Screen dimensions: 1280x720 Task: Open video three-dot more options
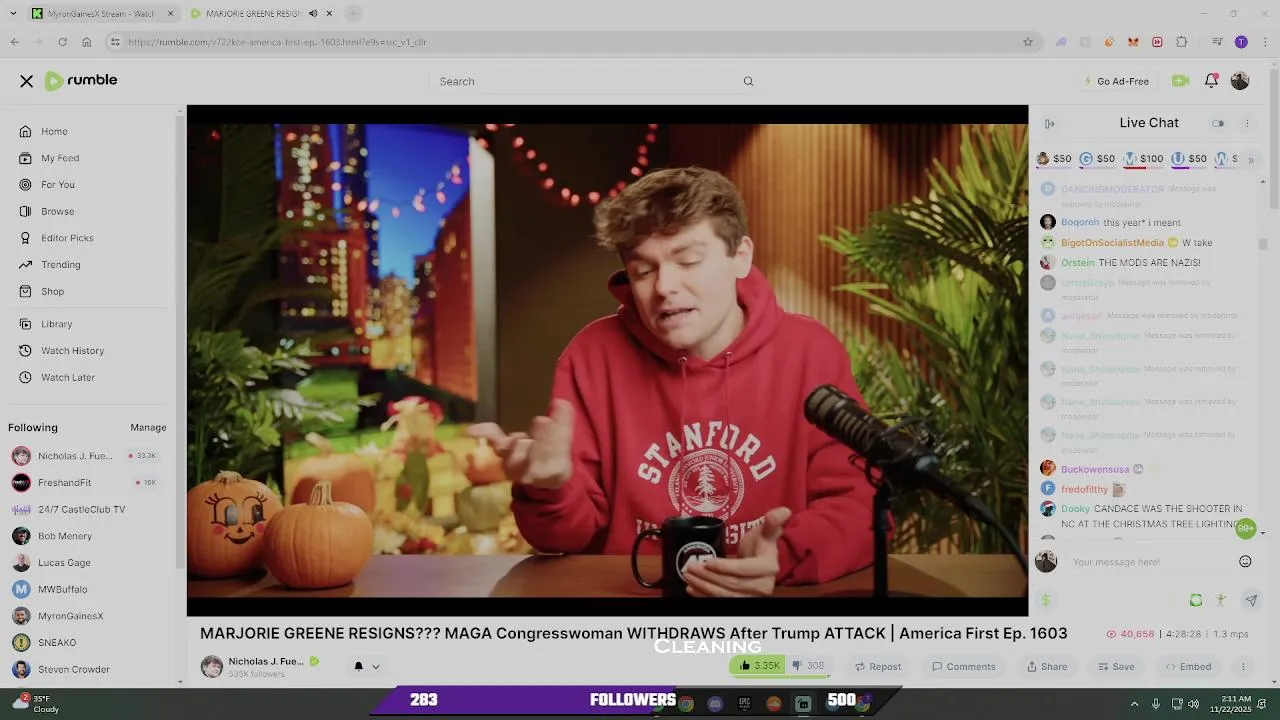tap(1243, 667)
